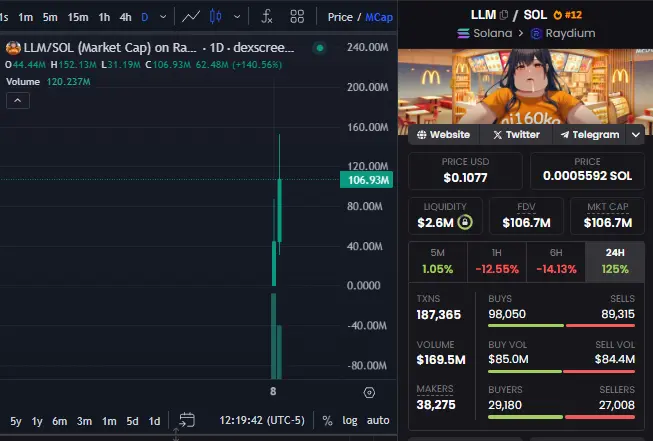Click the LLM token avatar icon
The height and width of the screenshot is (441, 653).
13,48
